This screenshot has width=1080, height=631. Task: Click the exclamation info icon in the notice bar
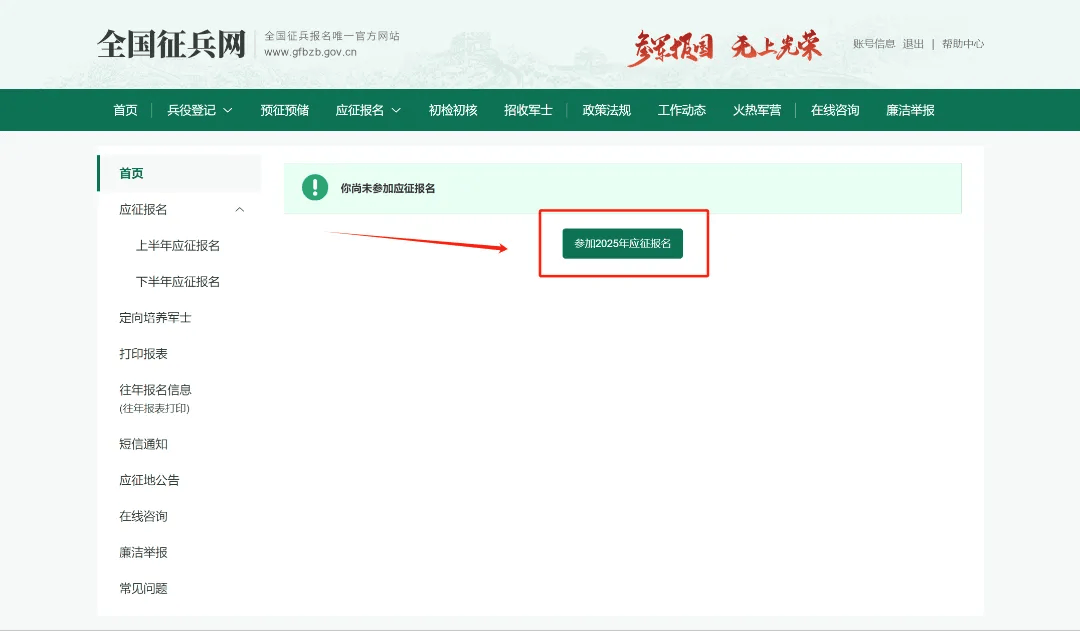[x=316, y=187]
